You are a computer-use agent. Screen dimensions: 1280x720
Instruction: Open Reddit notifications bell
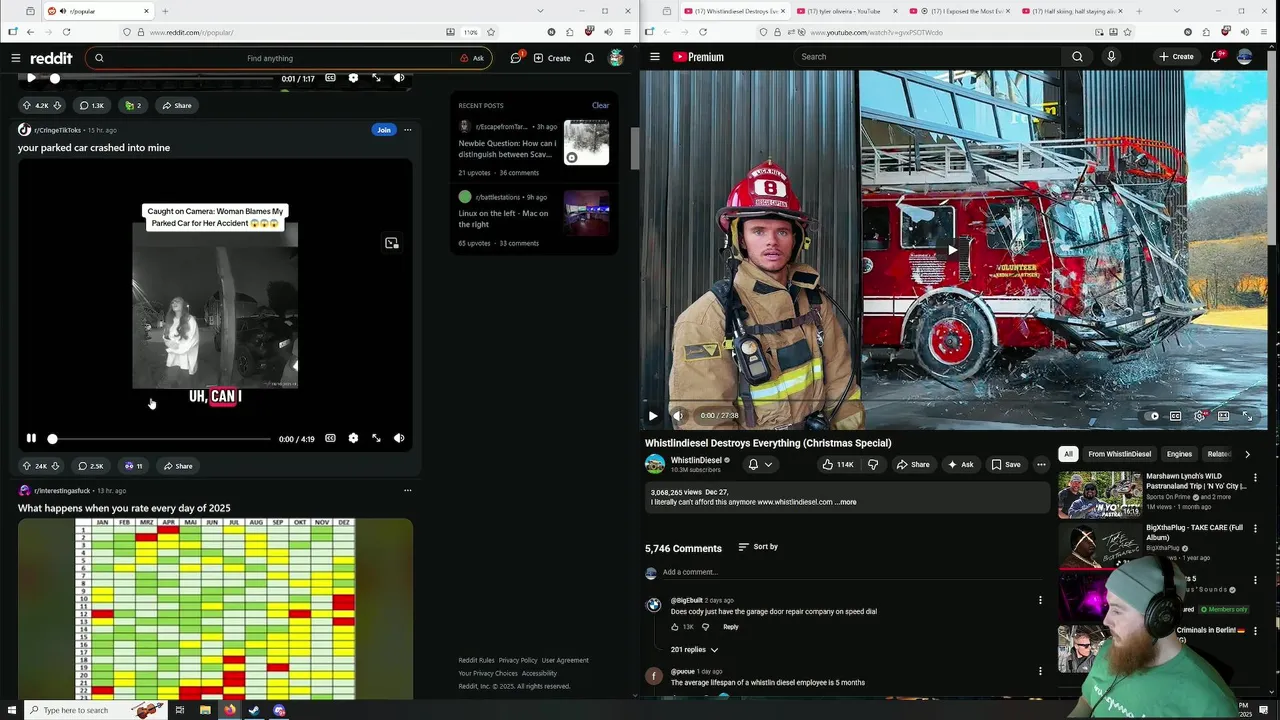(x=589, y=58)
